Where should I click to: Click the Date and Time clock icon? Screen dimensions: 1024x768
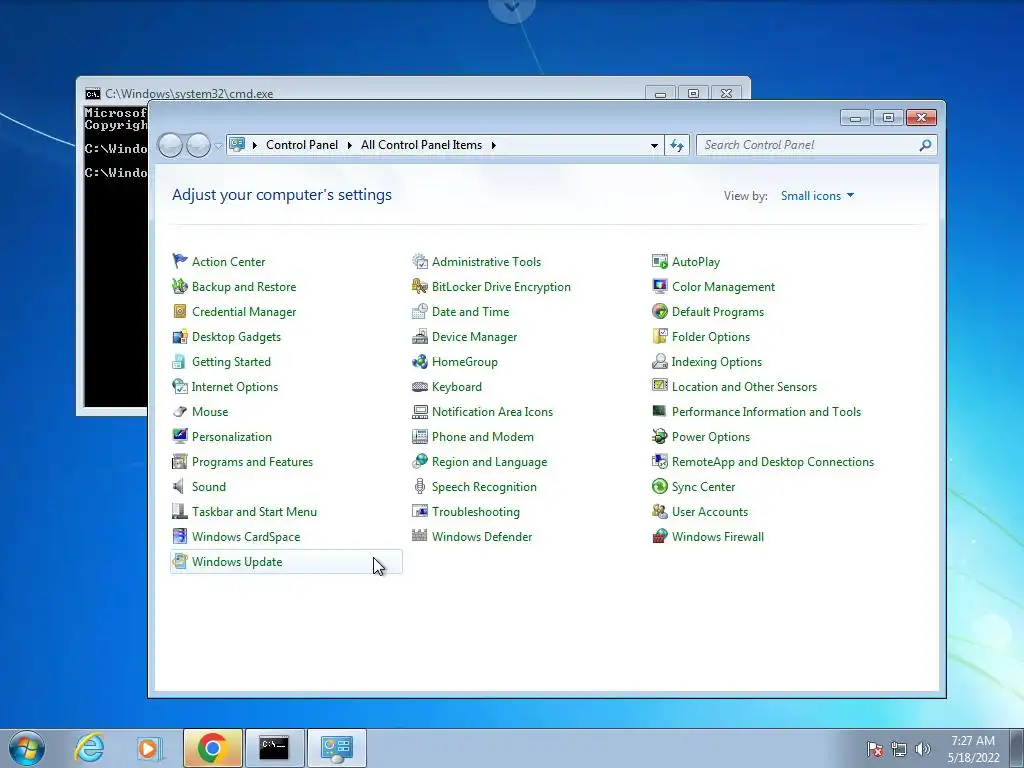coord(420,312)
